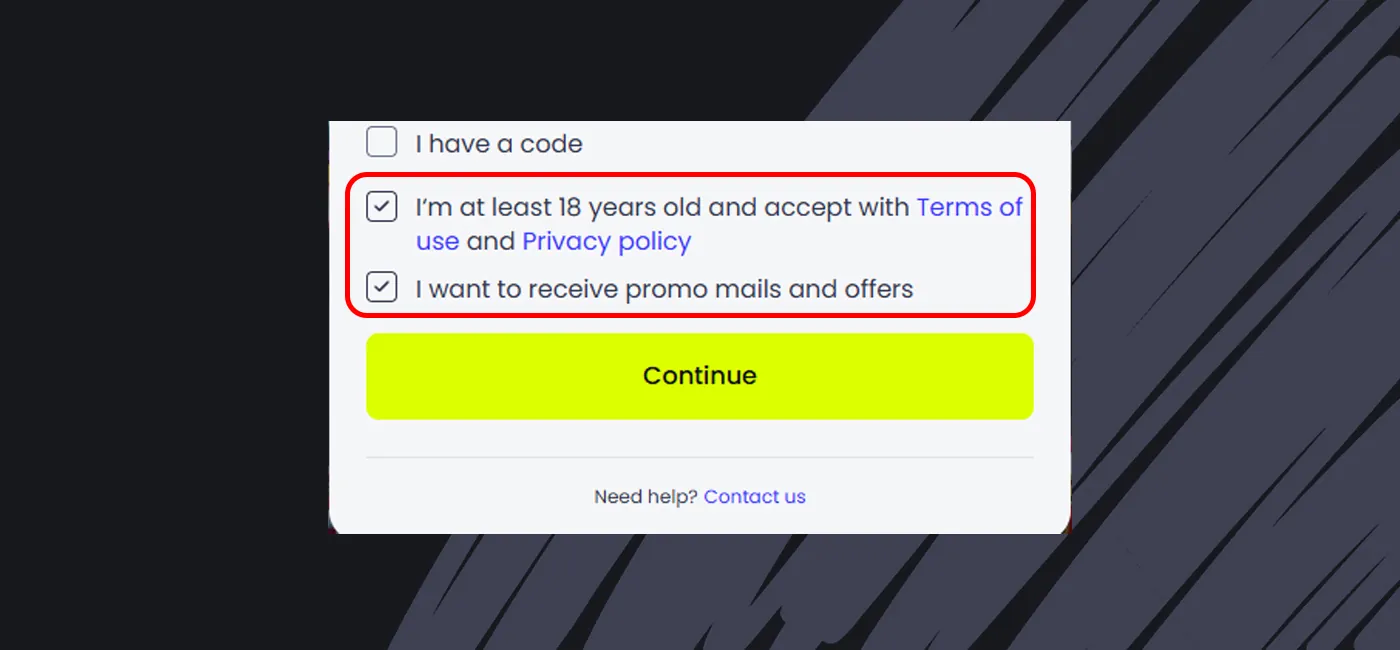Tick the 'I have a code' checkbox
The image size is (1400, 650).
point(381,142)
